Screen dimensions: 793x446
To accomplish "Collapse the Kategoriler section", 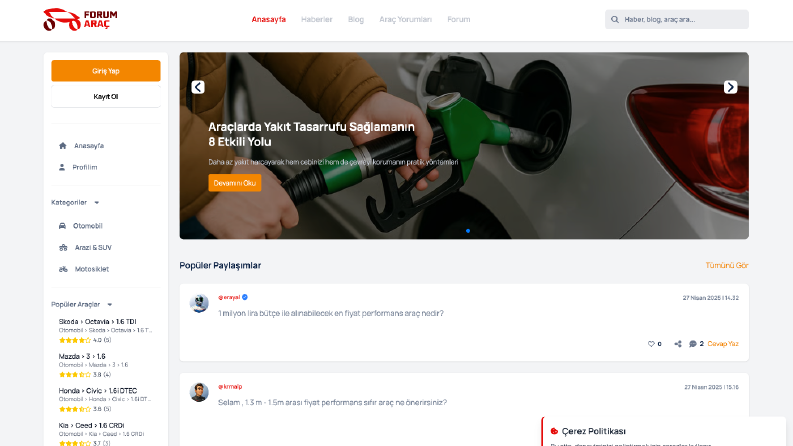I will (97, 203).
